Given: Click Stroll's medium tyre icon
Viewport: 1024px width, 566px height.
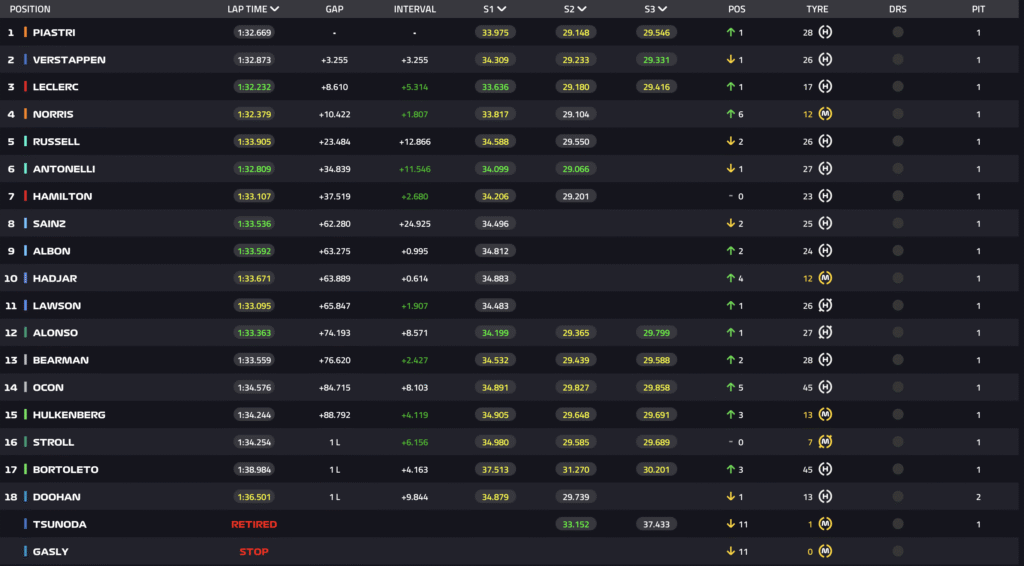Looking at the screenshot, I should (x=825, y=442).
